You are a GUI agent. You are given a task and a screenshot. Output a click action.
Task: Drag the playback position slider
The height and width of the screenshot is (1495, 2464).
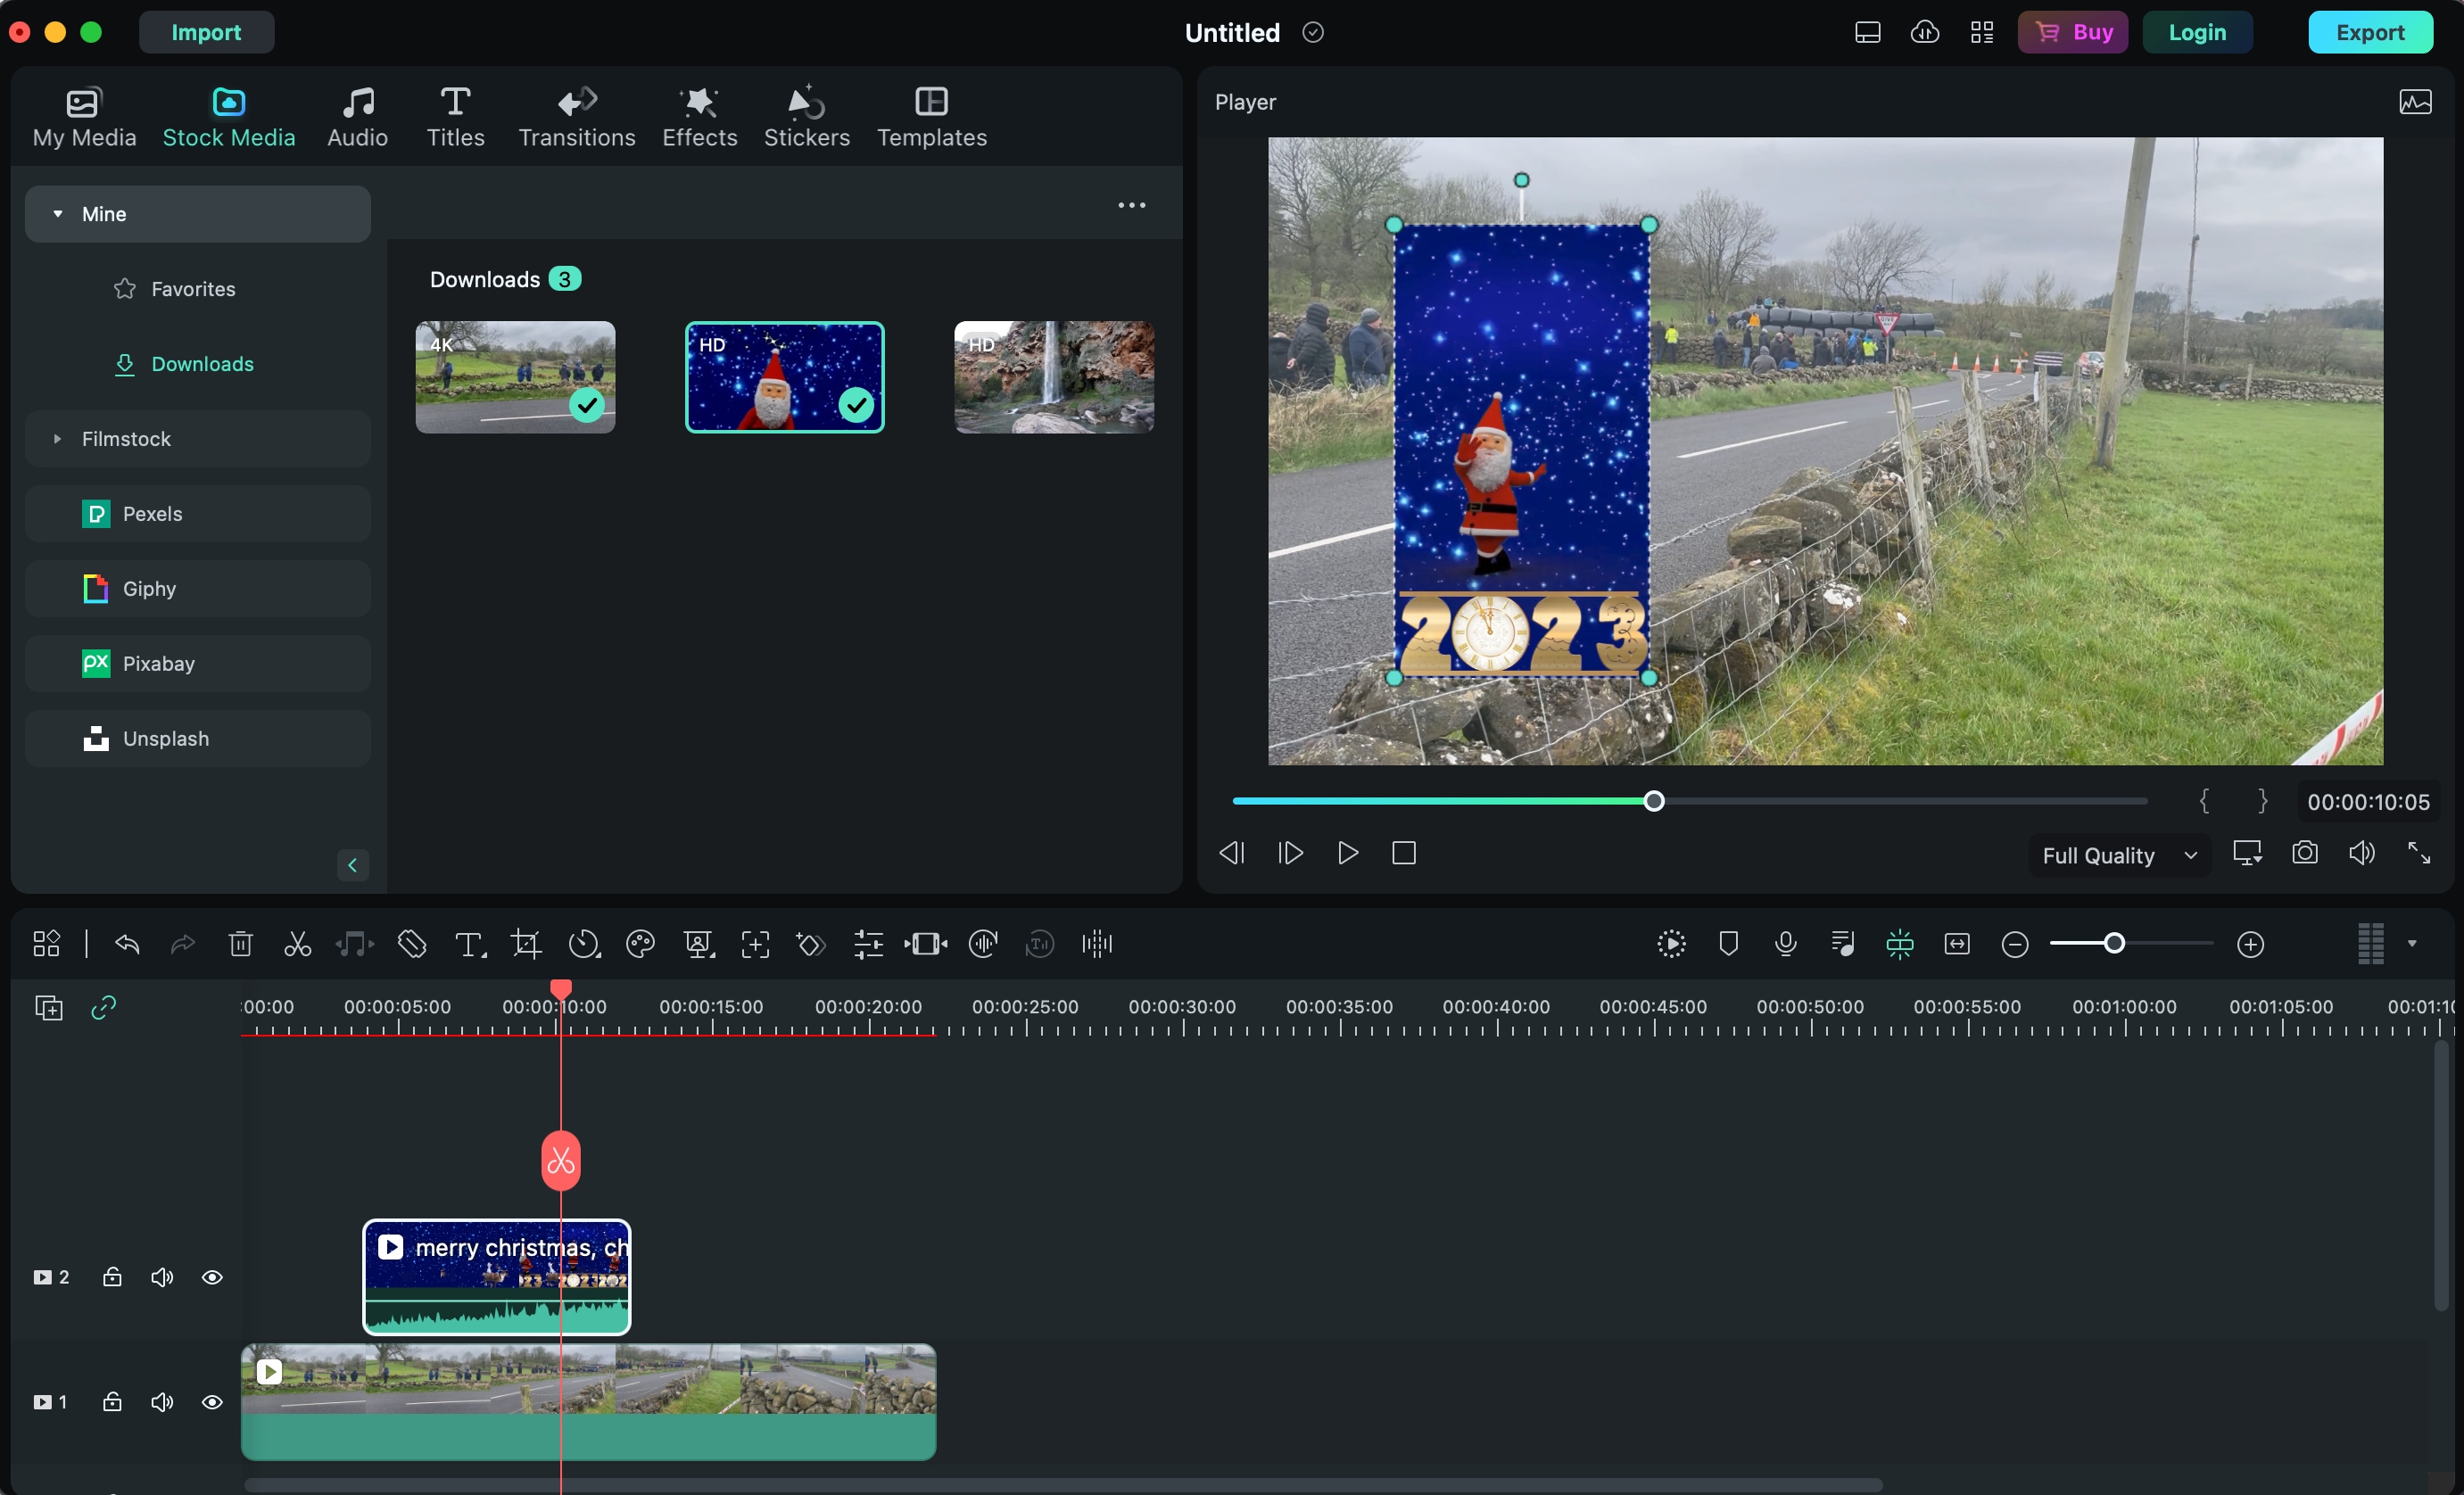click(x=1653, y=802)
